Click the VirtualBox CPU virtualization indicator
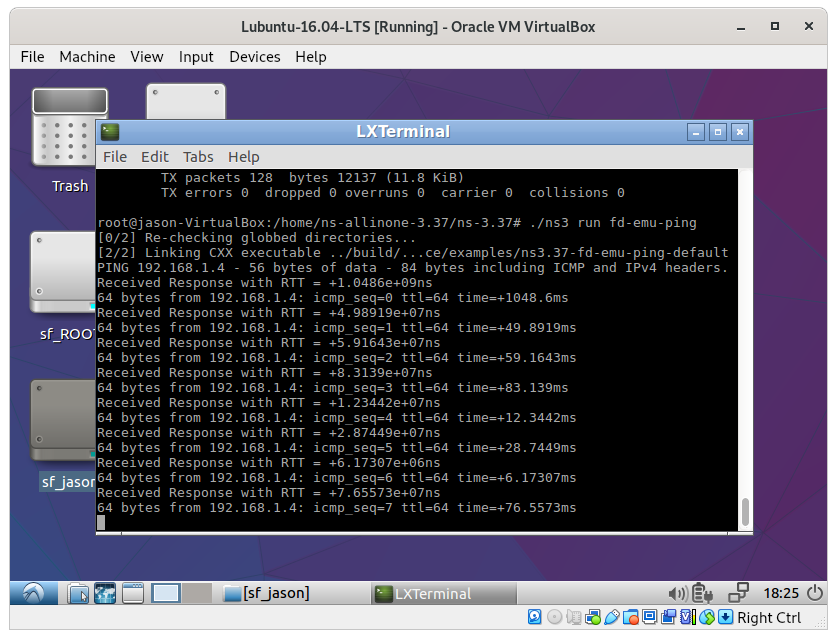 tap(688, 617)
